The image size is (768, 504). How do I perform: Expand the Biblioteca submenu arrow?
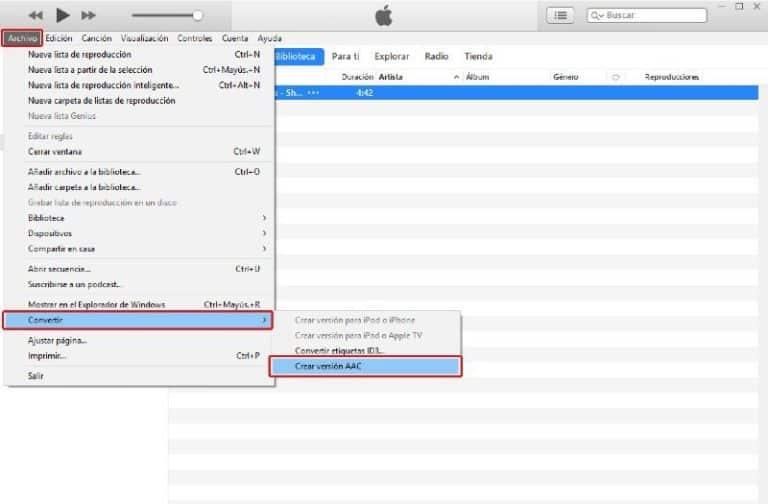[264, 218]
